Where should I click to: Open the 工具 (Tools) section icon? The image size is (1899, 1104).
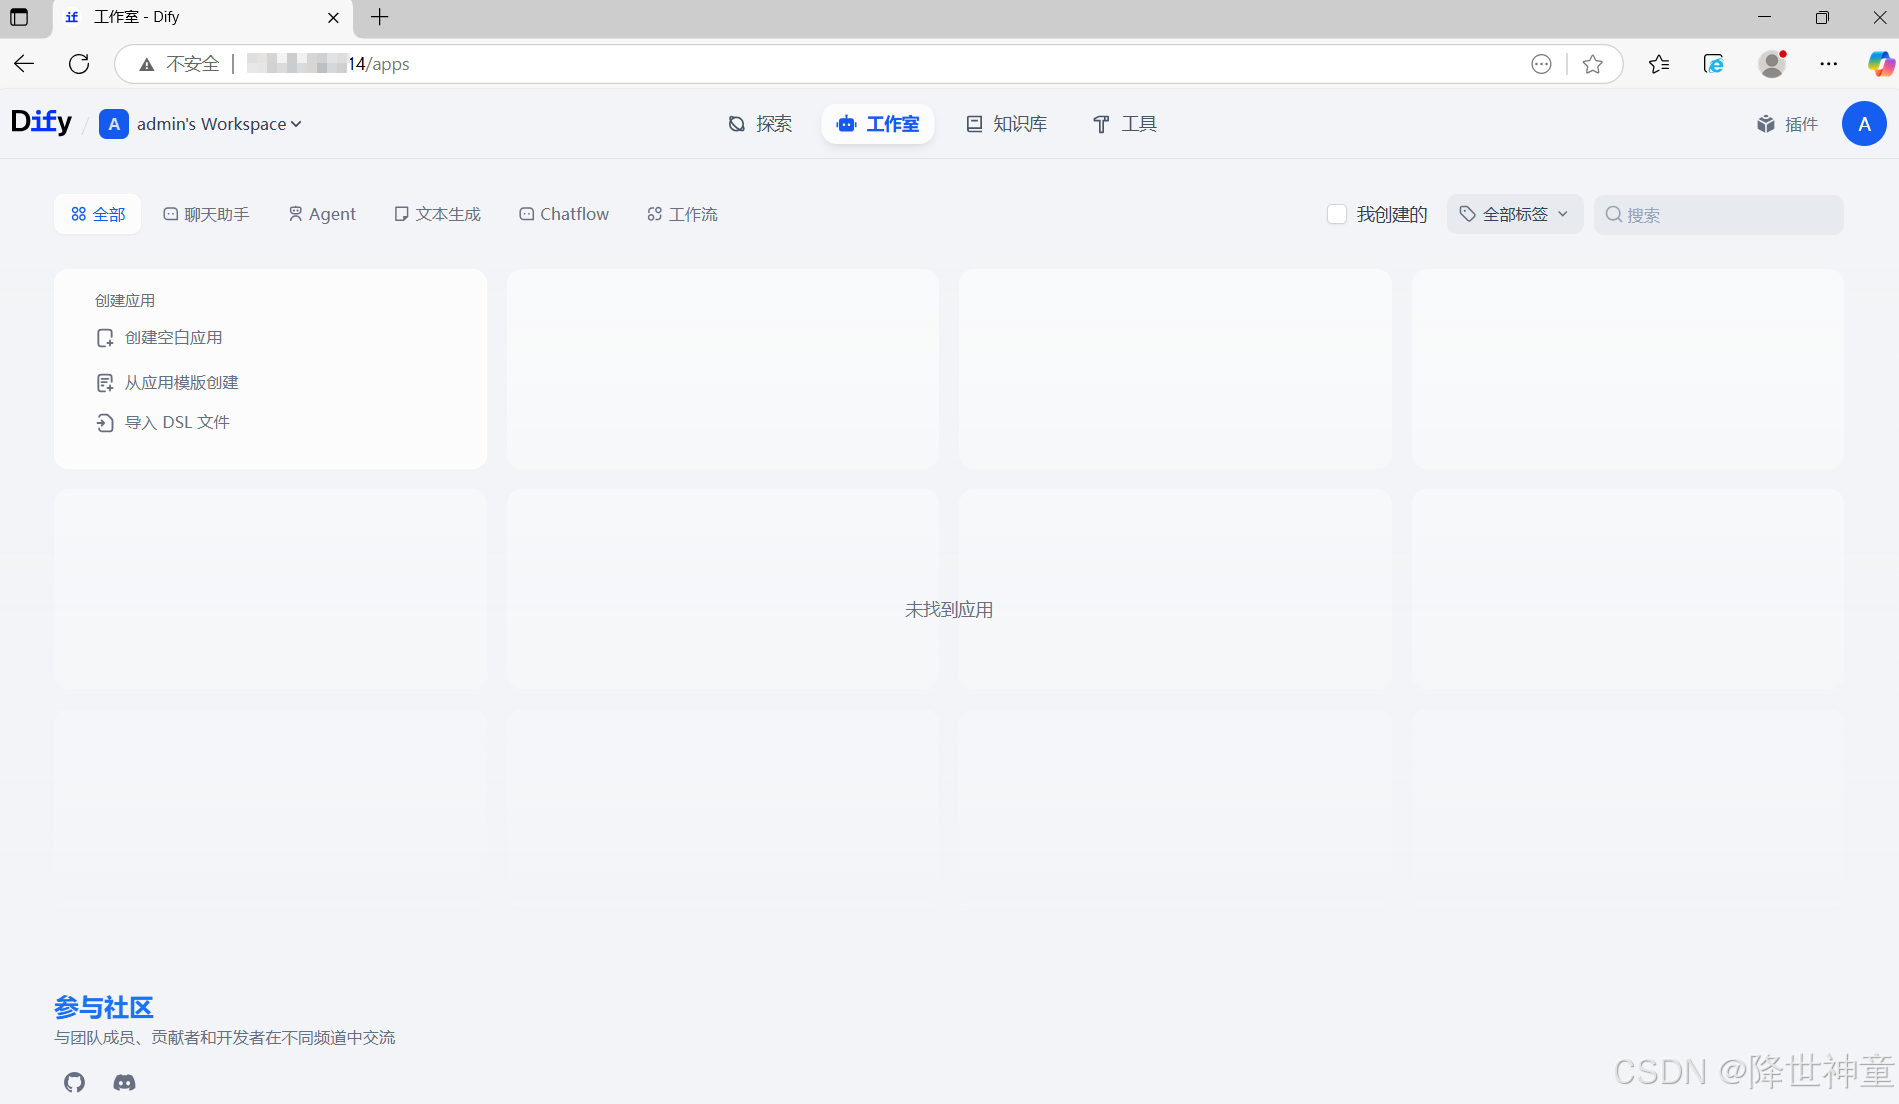coord(1101,123)
